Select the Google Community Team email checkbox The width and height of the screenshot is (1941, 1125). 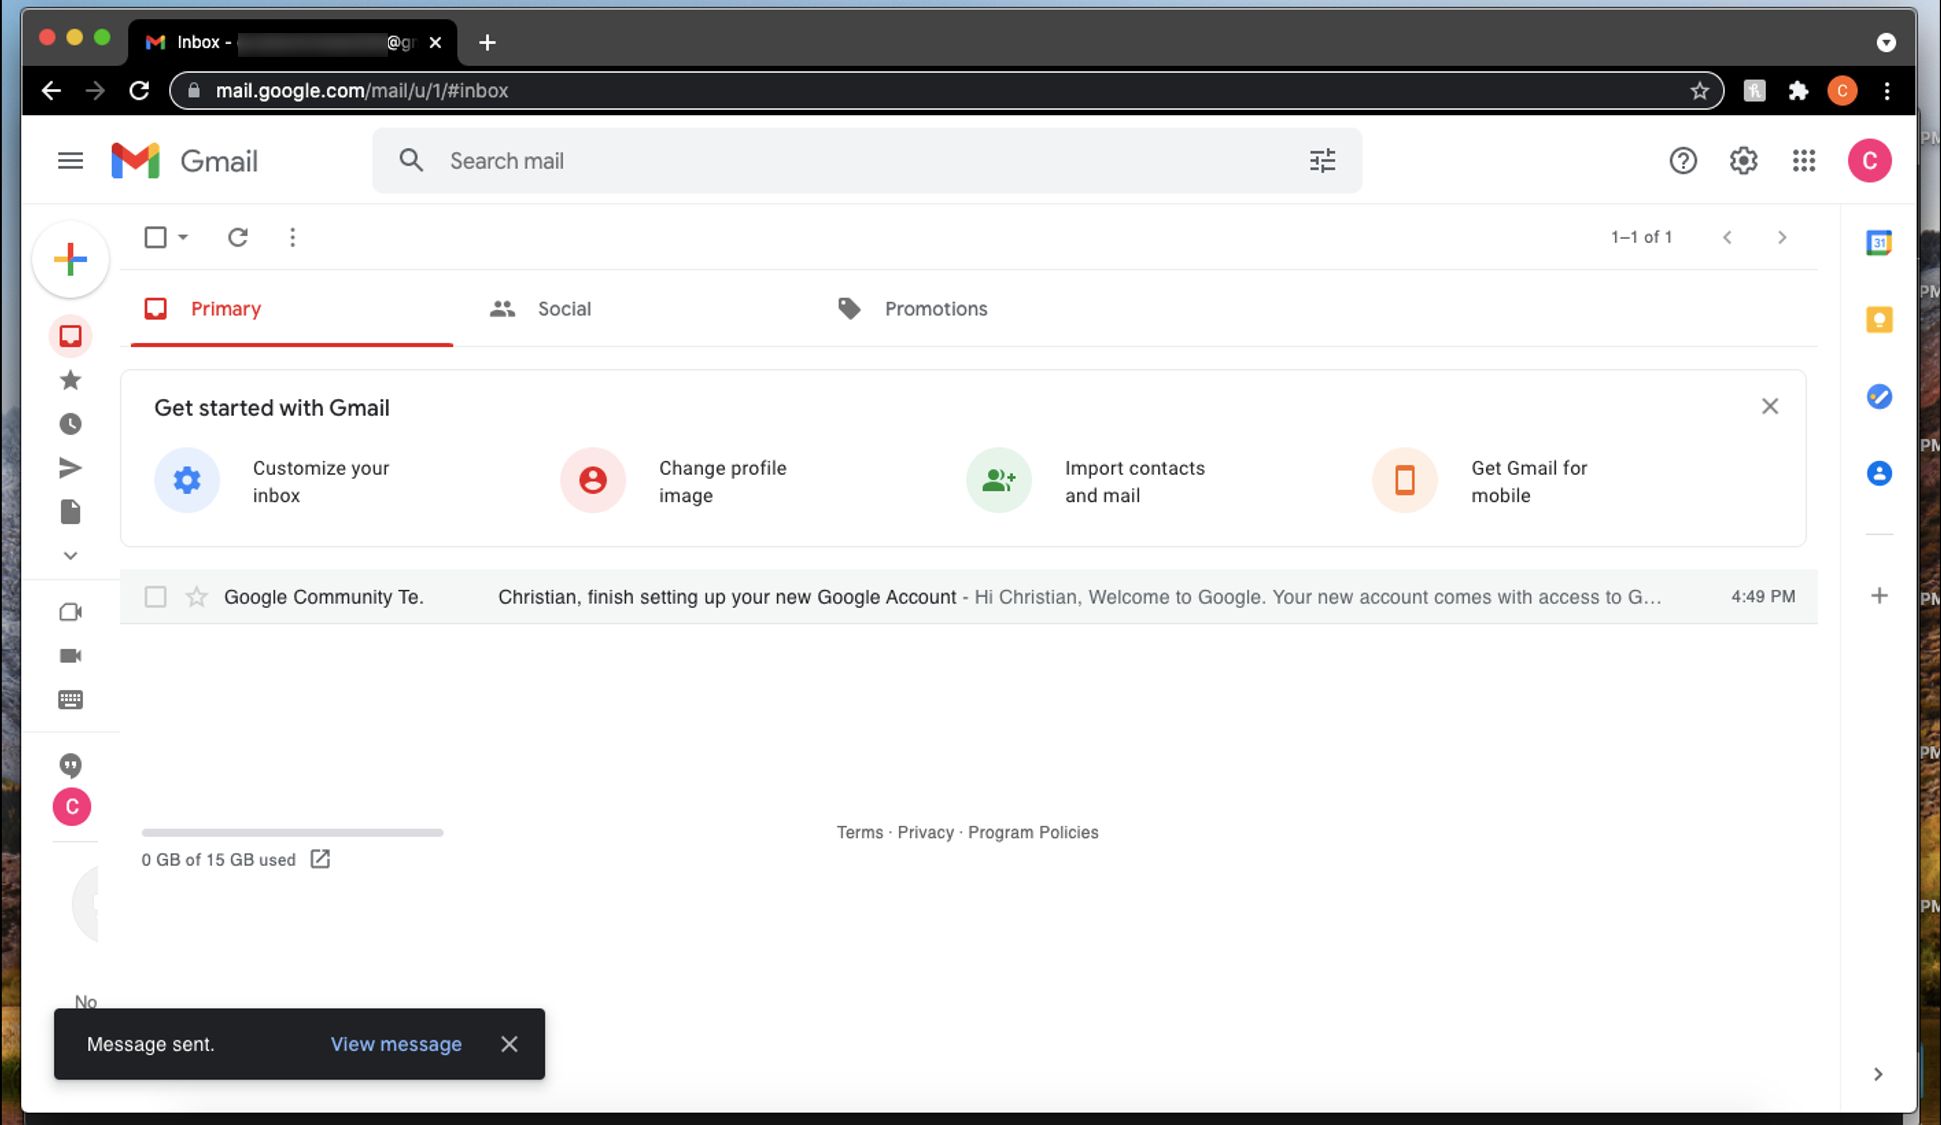pos(155,597)
